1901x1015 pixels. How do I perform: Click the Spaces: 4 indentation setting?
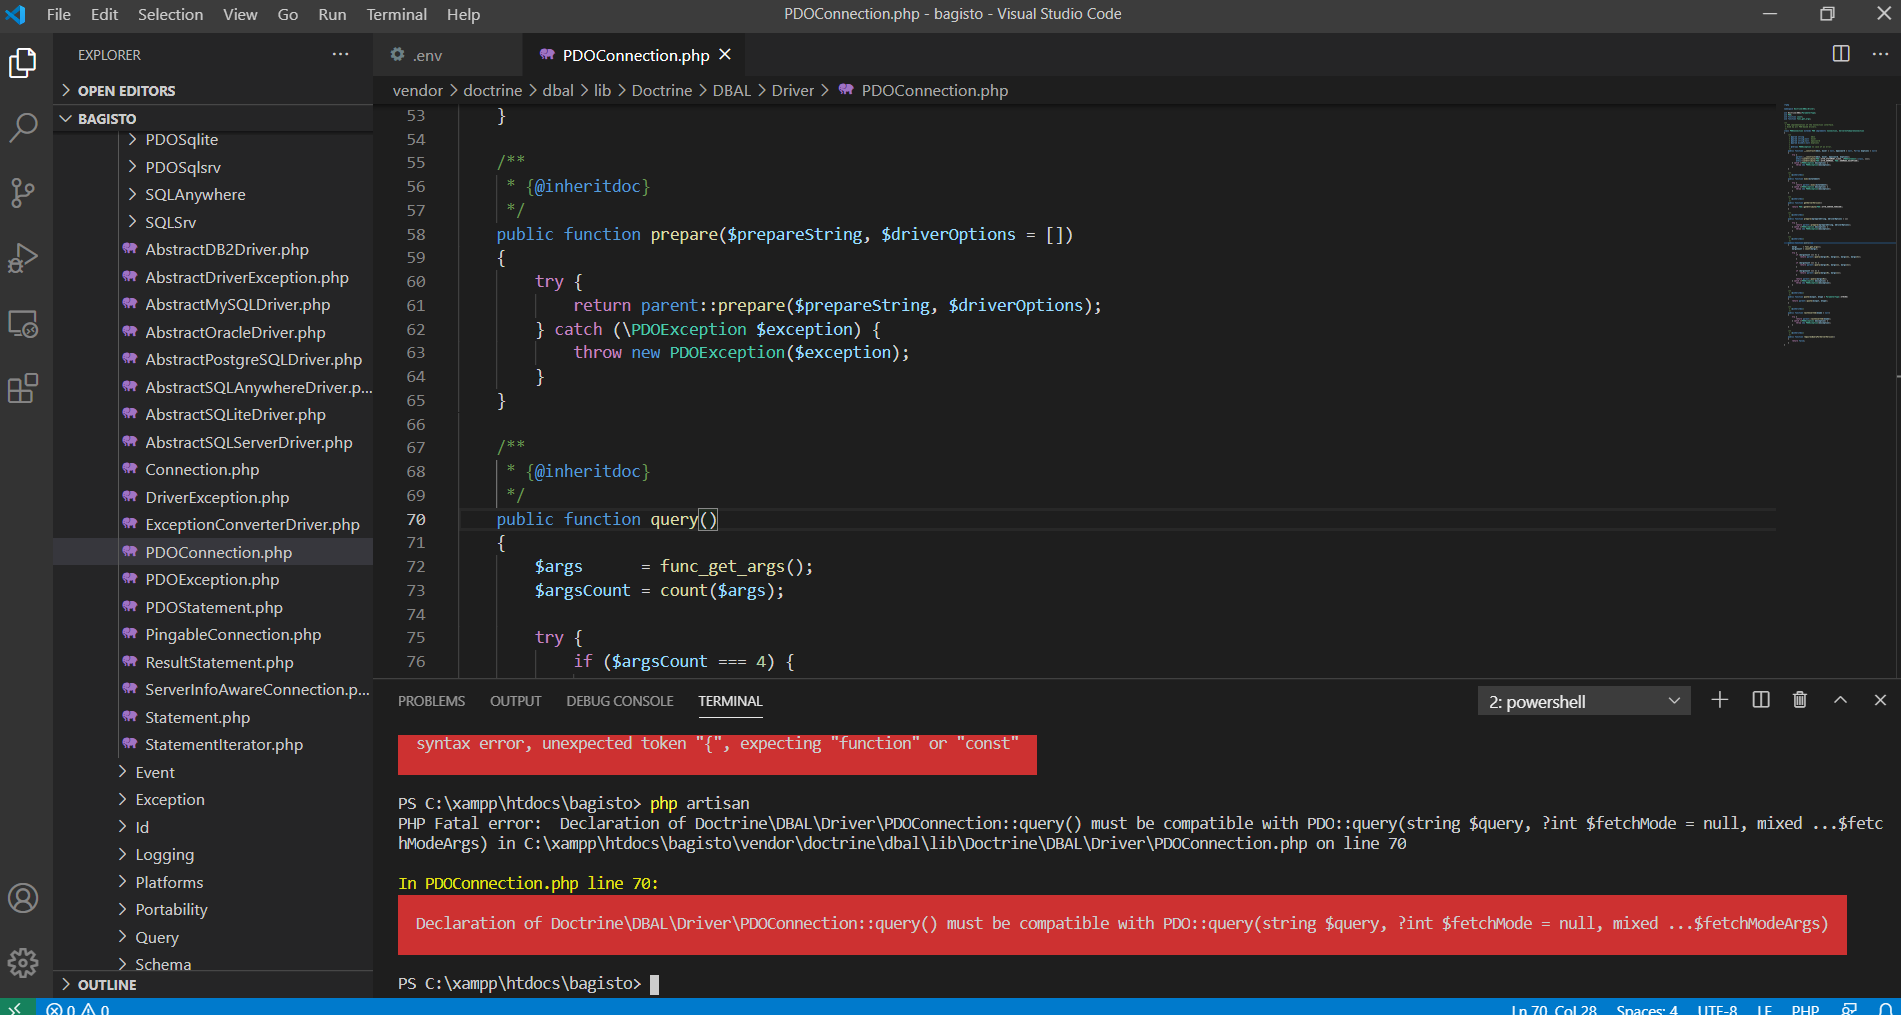1647,1009
